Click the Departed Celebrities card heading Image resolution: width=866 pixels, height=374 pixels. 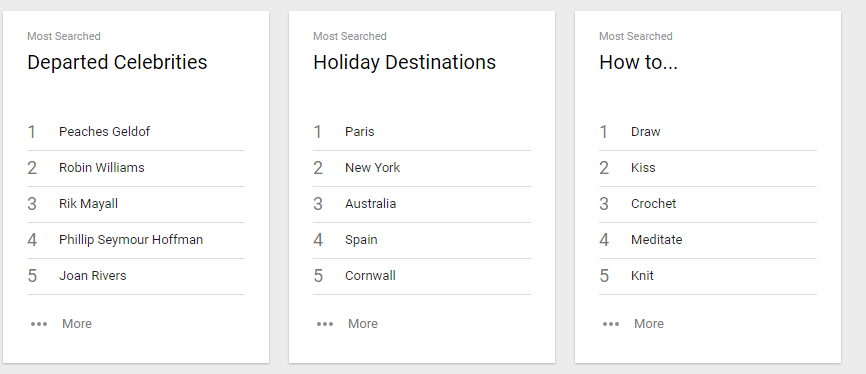(117, 62)
